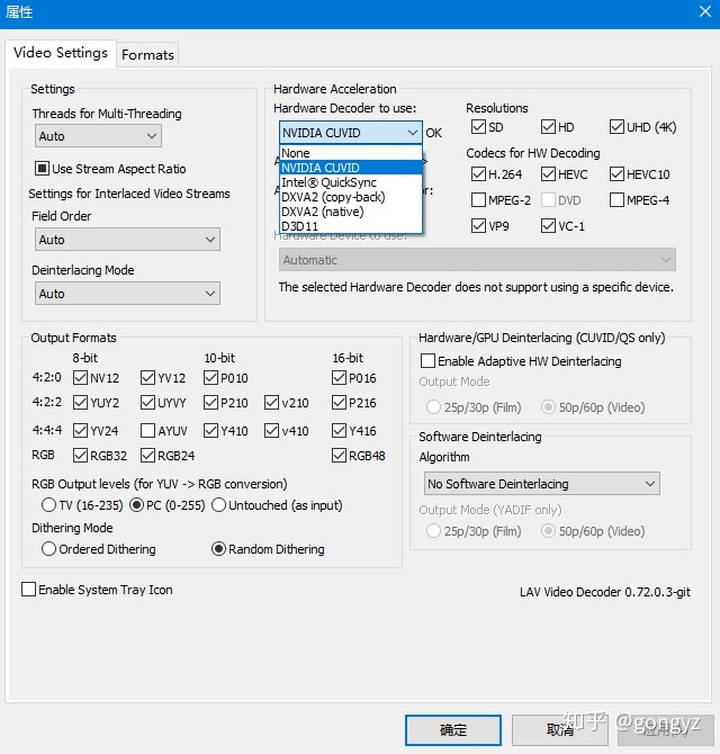Viewport: 720px width, 754px height.
Task: Open the software deinterlacing Algorithm dropdown
Action: click(541, 484)
